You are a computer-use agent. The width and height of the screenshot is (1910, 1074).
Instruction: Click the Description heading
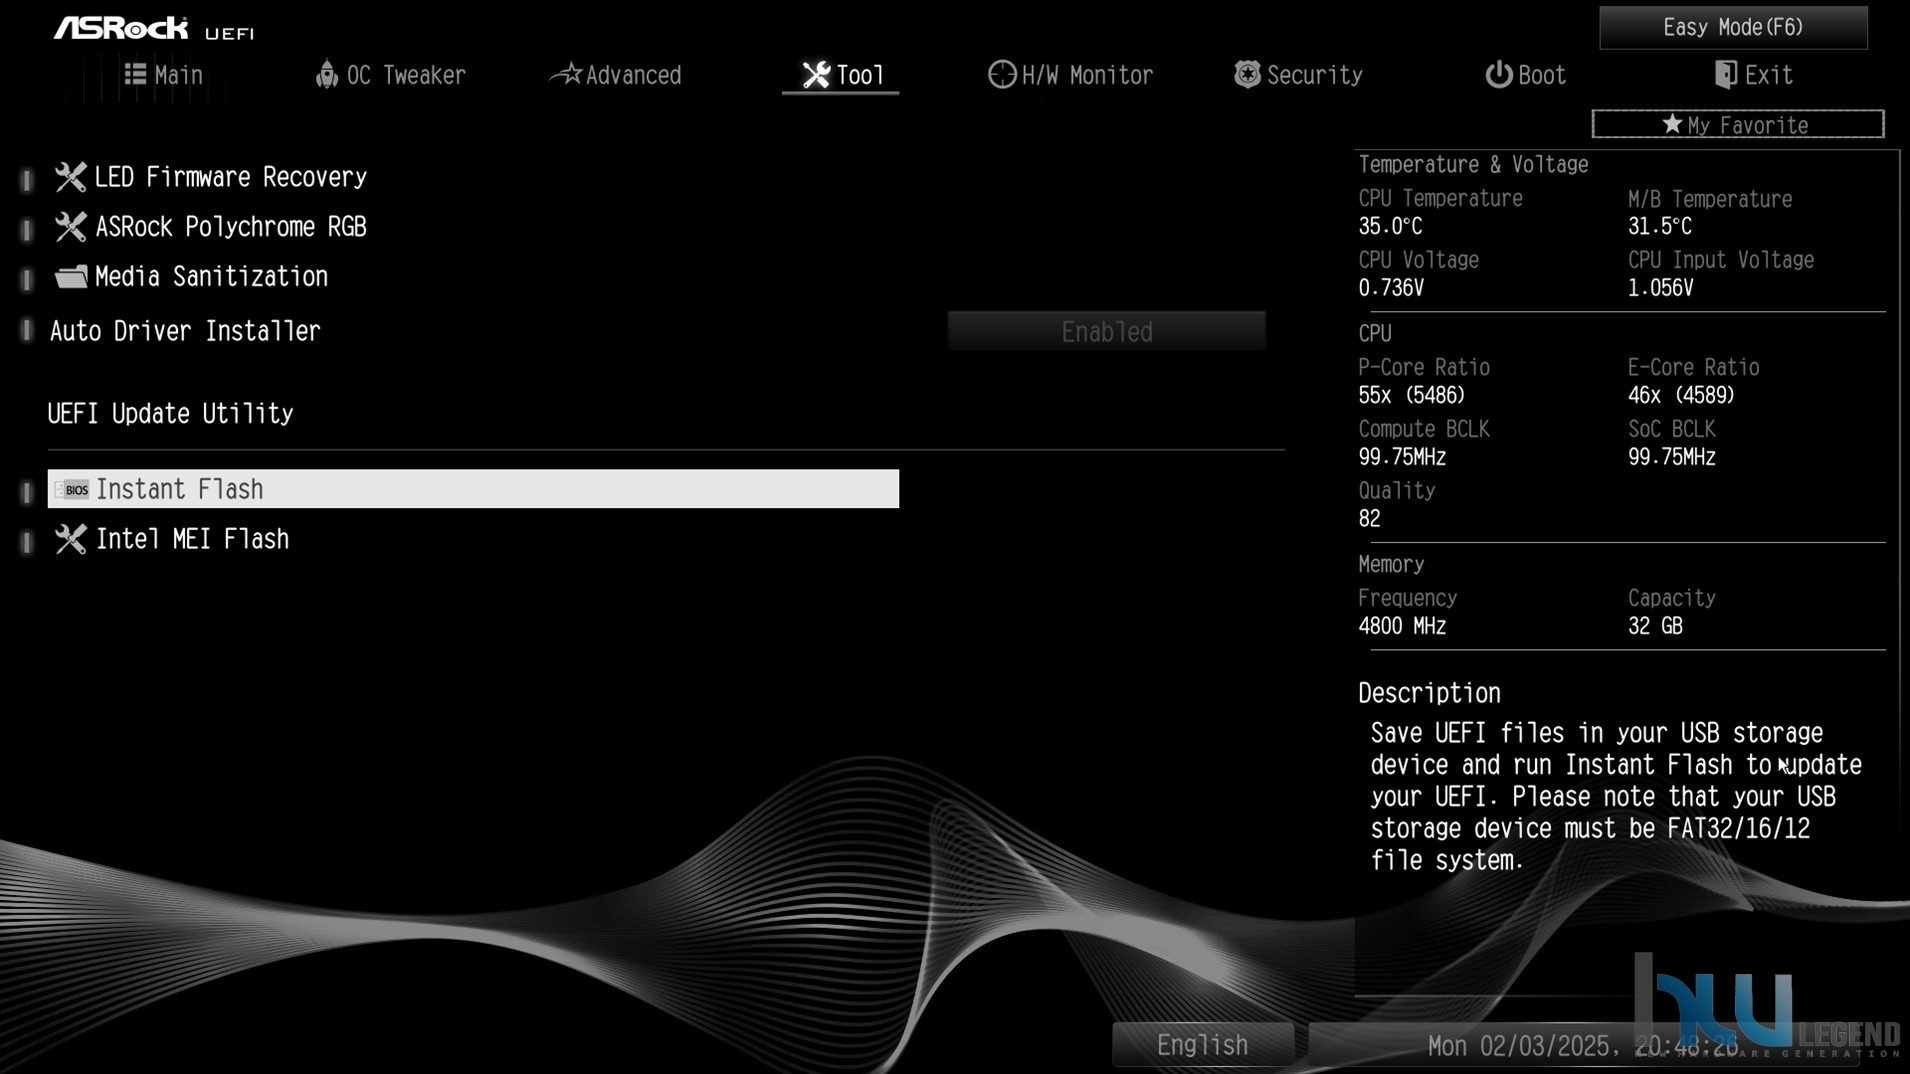pos(1429,693)
